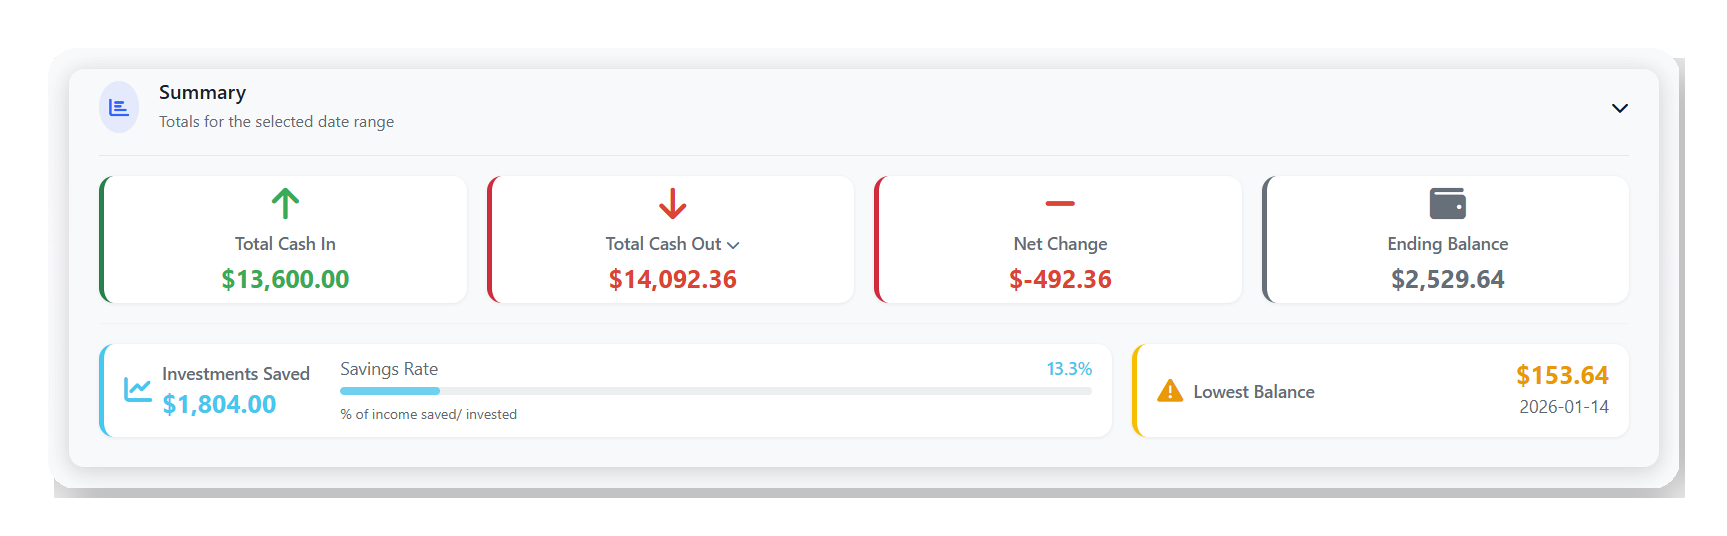Expand the Total Cash Out dropdown chevron
The height and width of the screenshot is (536, 1727).
tap(733, 245)
